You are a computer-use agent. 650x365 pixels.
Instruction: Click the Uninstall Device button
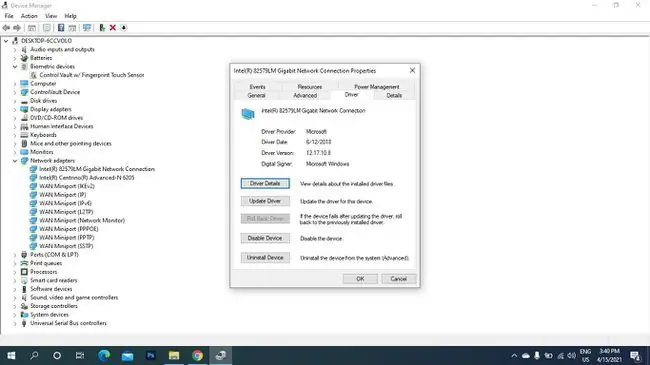pyautogui.click(x=265, y=258)
